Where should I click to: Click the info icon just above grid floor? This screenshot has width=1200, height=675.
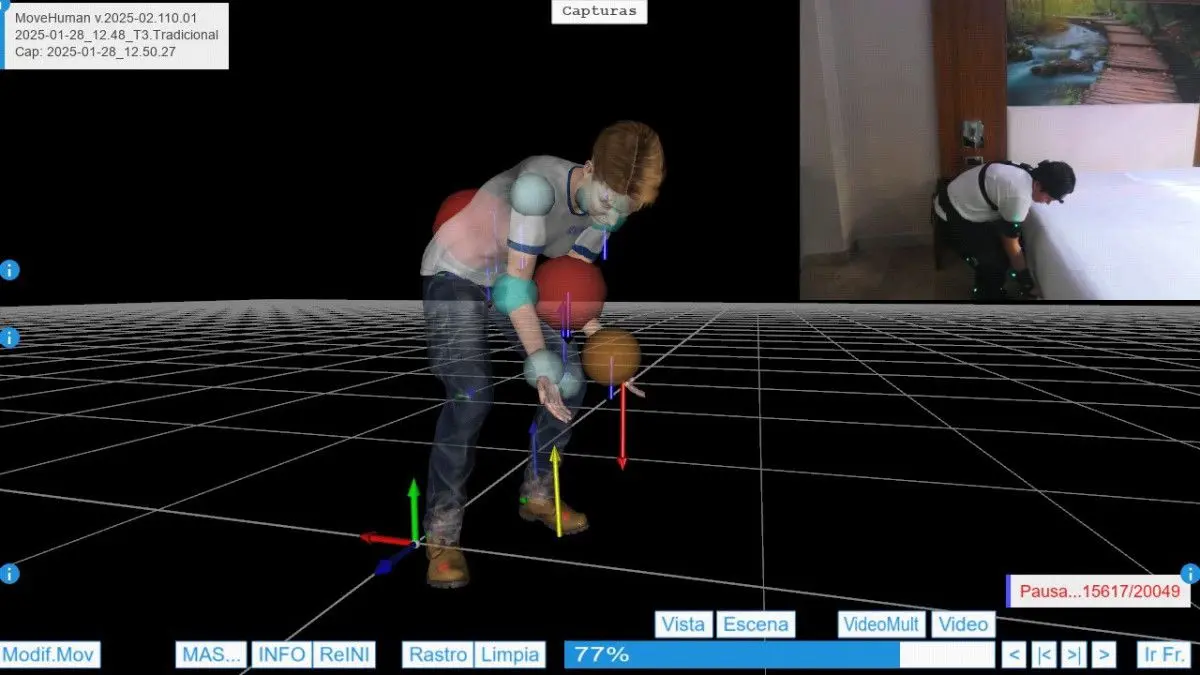point(10,338)
